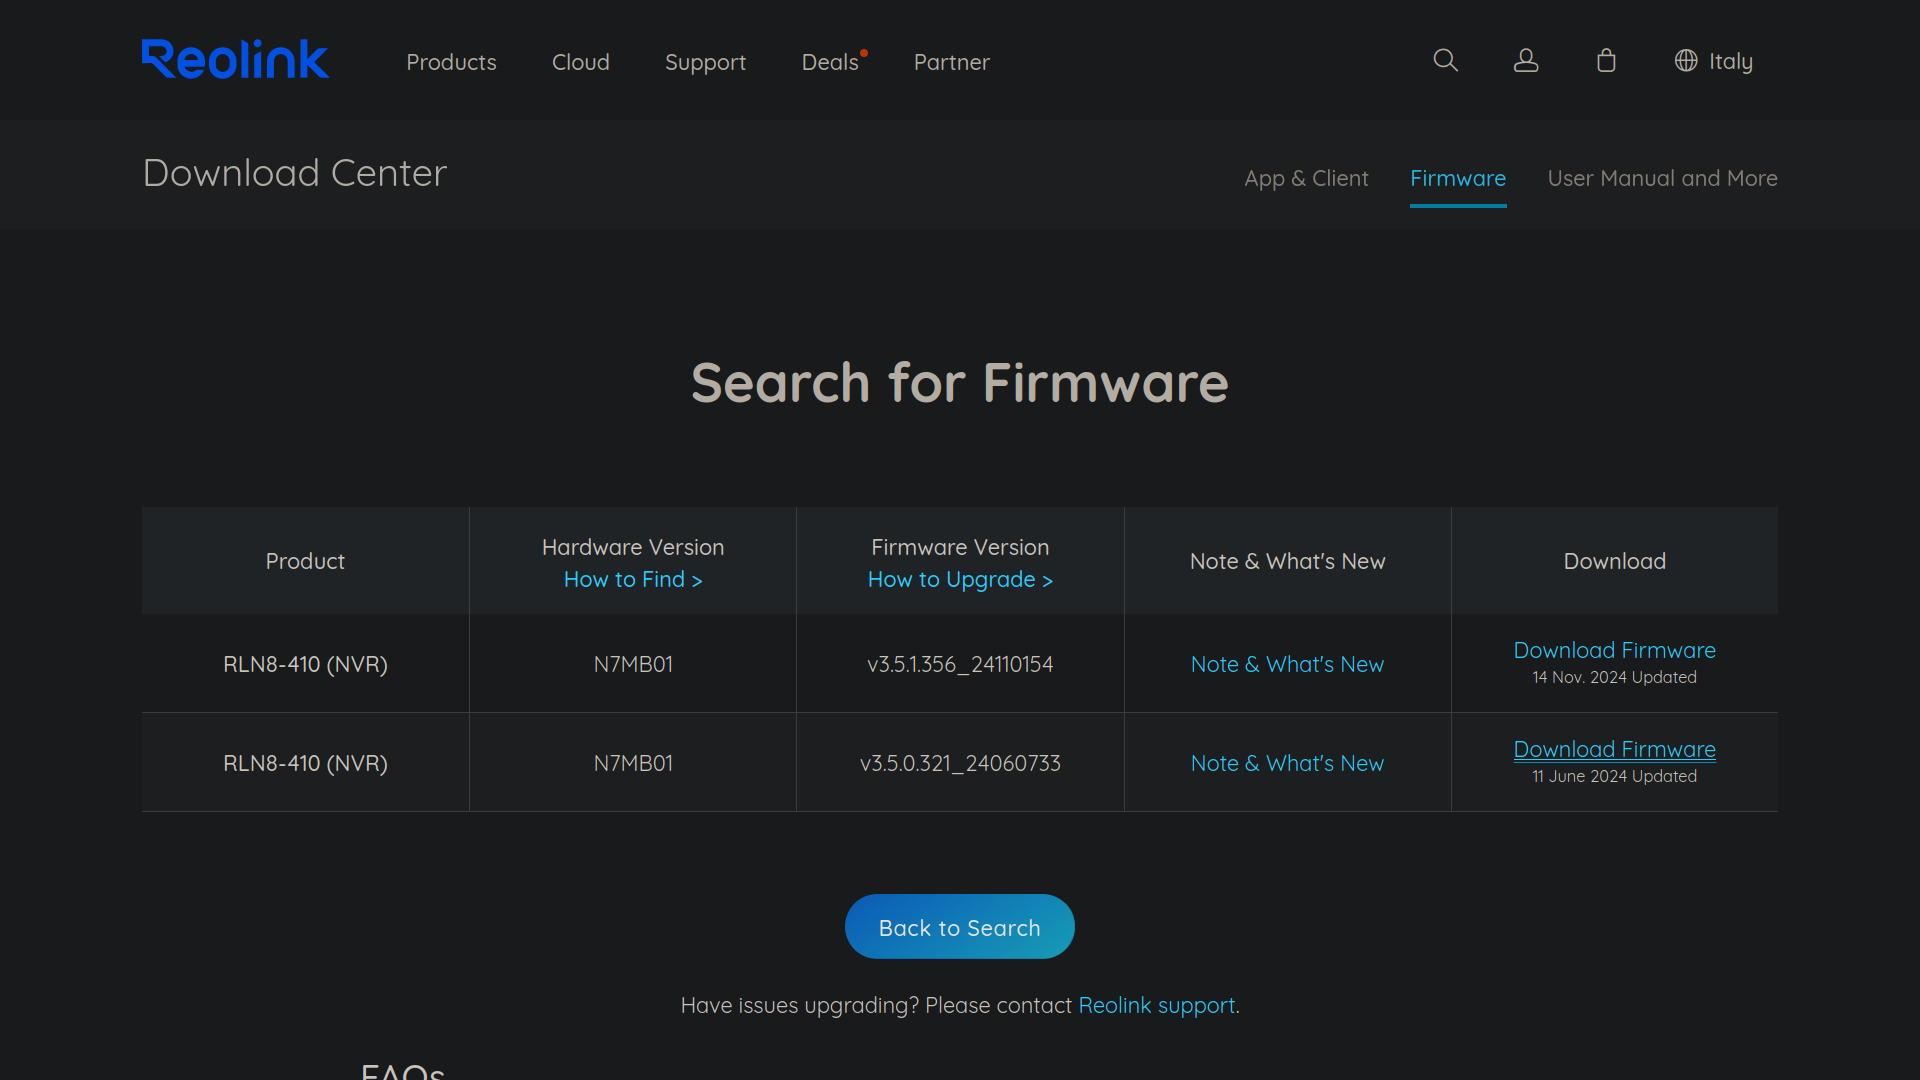This screenshot has height=1080, width=1920.
Task: Open the search icon in the header
Action: click(1445, 60)
